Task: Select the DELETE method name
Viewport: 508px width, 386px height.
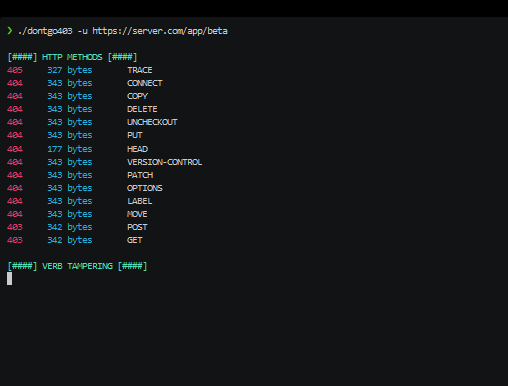Action: pyautogui.click(x=142, y=109)
